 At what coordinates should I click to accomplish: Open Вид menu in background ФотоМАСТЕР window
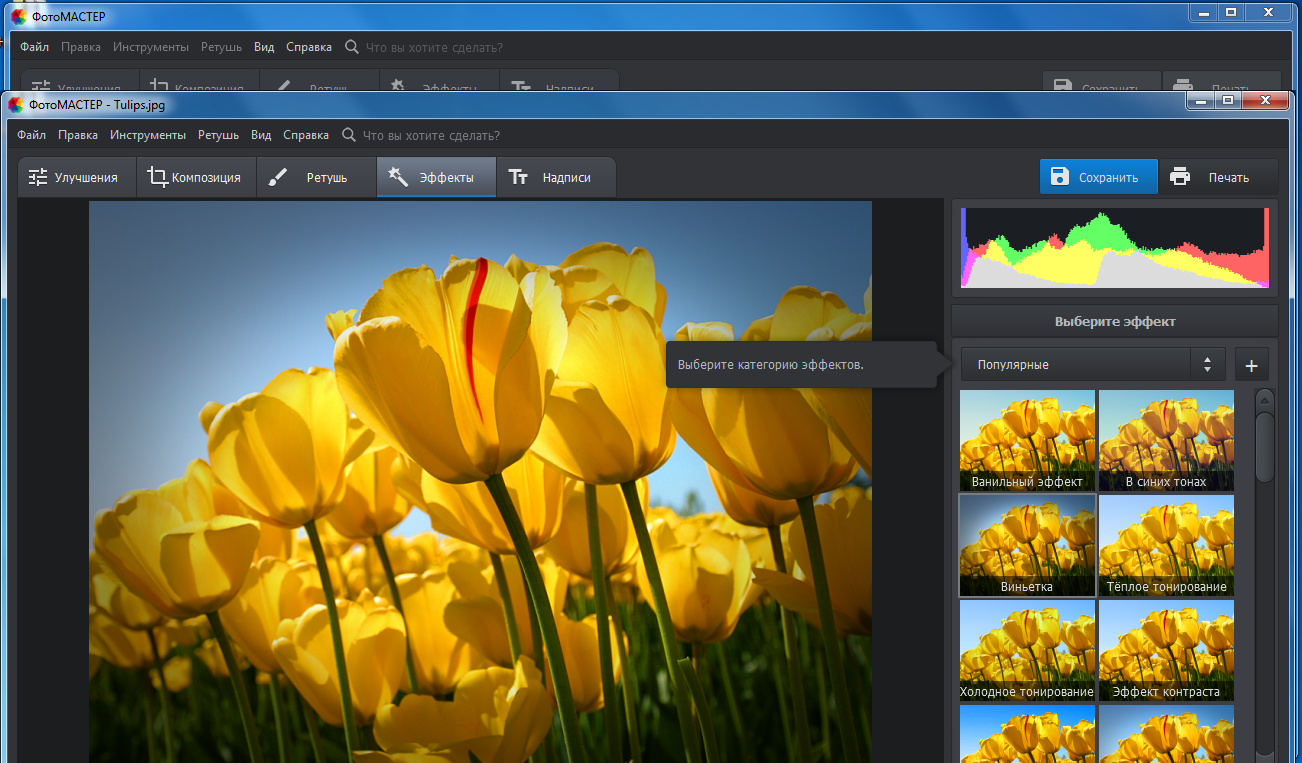264,47
